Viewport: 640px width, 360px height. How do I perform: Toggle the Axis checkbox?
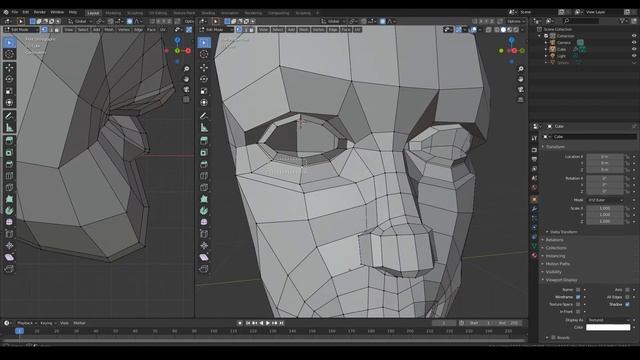(x=627, y=290)
